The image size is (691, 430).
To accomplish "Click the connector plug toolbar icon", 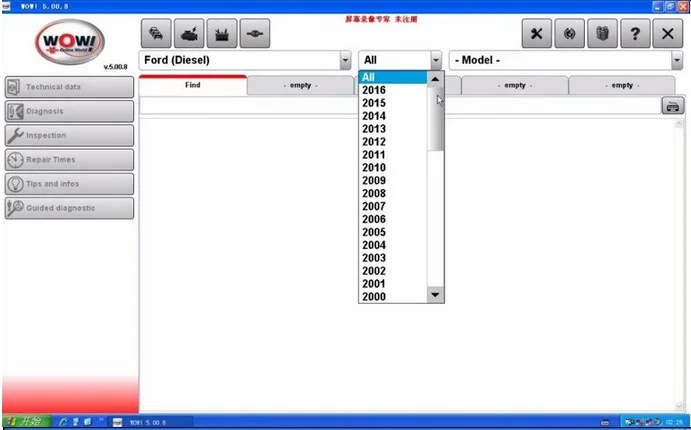I will [x=255, y=33].
